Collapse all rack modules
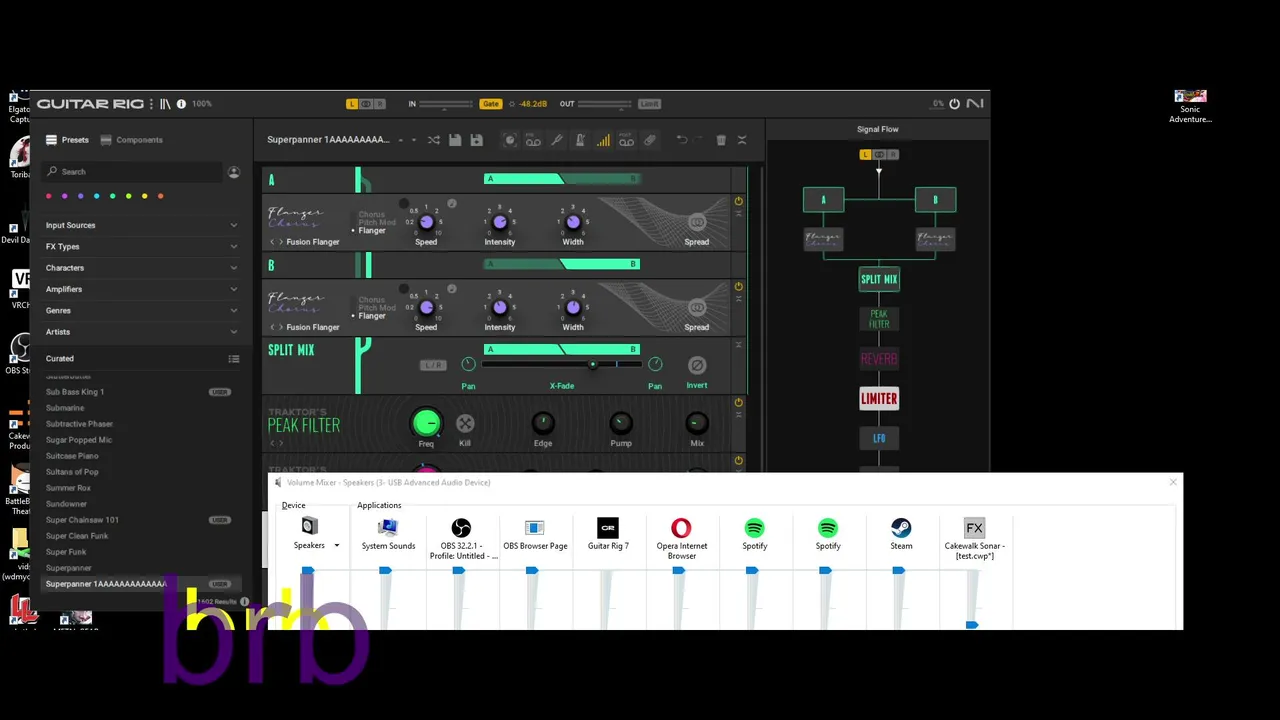 742,140
